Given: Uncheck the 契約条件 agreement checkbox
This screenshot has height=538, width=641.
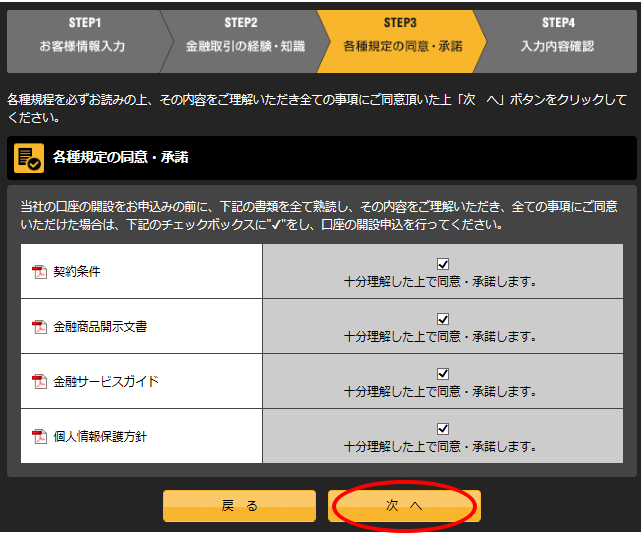Looking at the screenshot, I should point(443,264).
